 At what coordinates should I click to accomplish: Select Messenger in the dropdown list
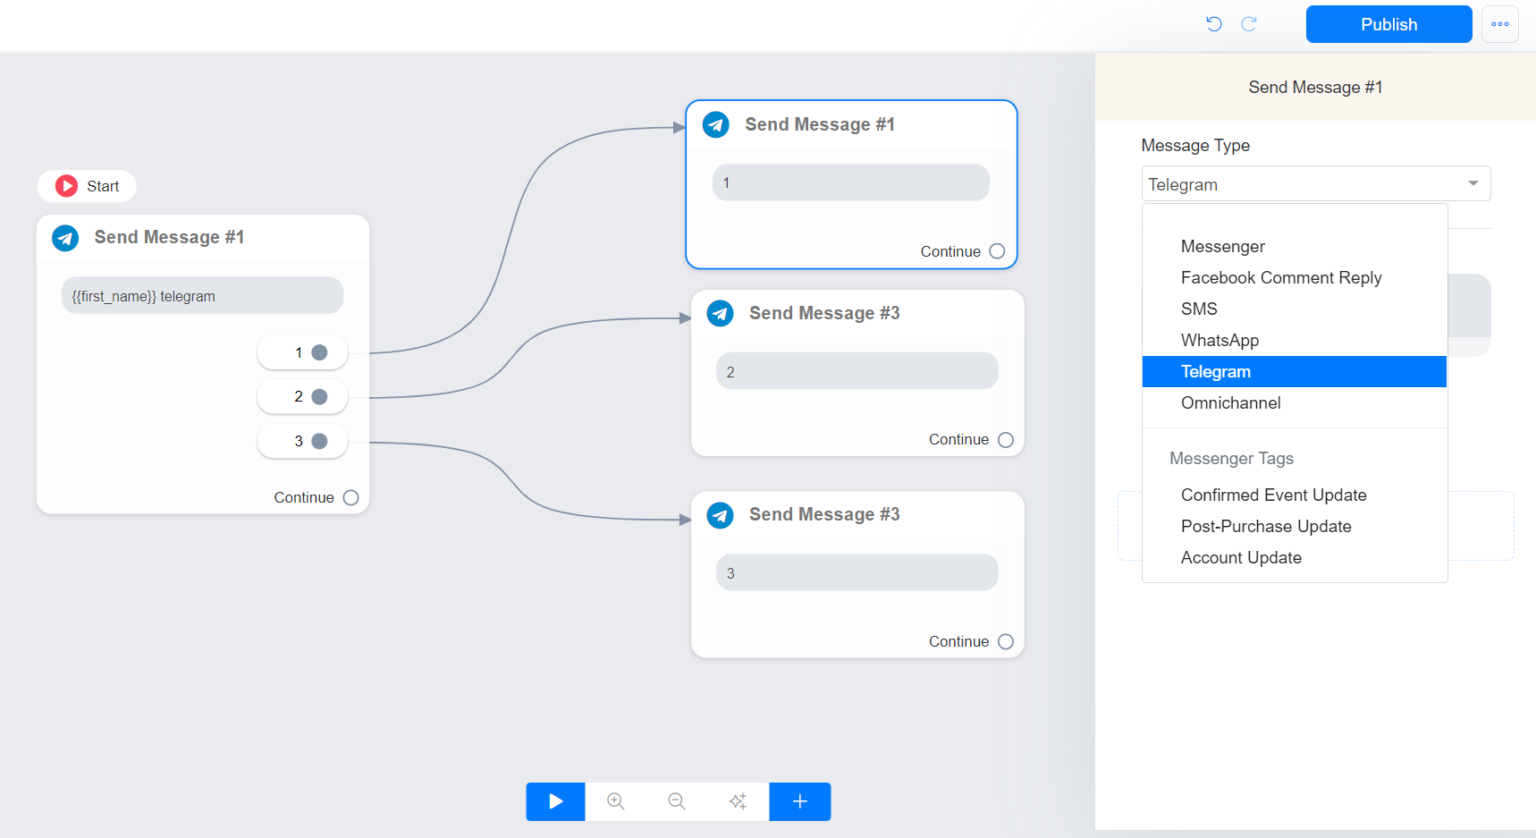(x=1222, y=246)
